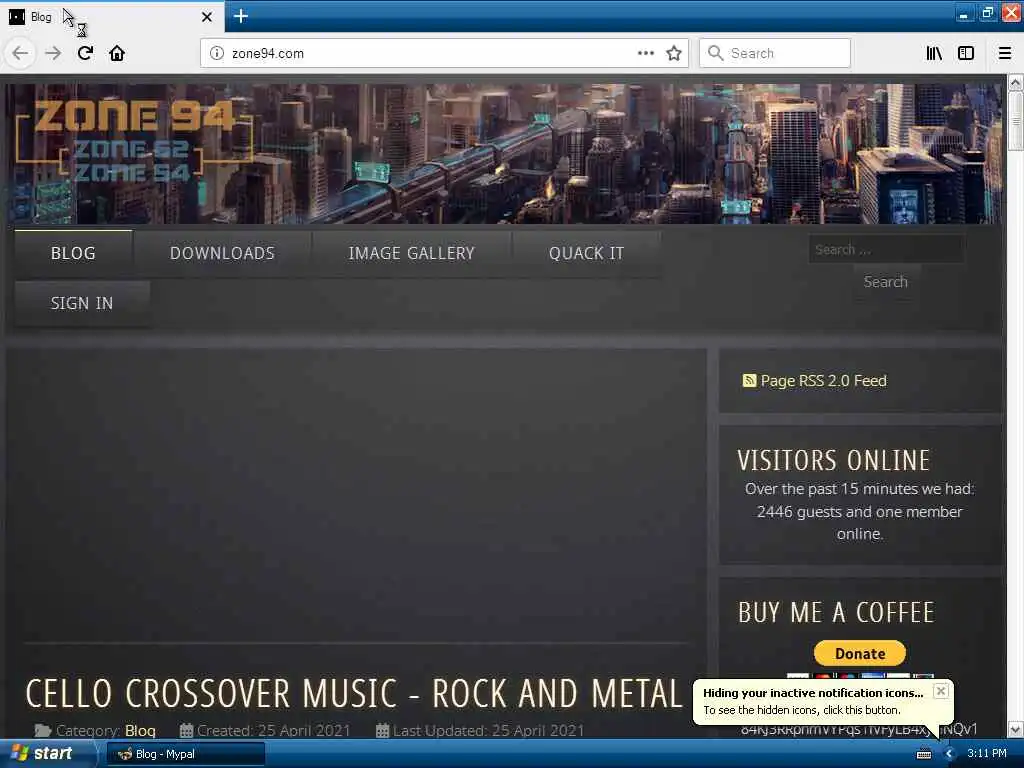Image resolution: width=1024 pixels, height=768 pixels.
Task: Click the '2446 guests and one member' text
Action: (x=859, y=511)
